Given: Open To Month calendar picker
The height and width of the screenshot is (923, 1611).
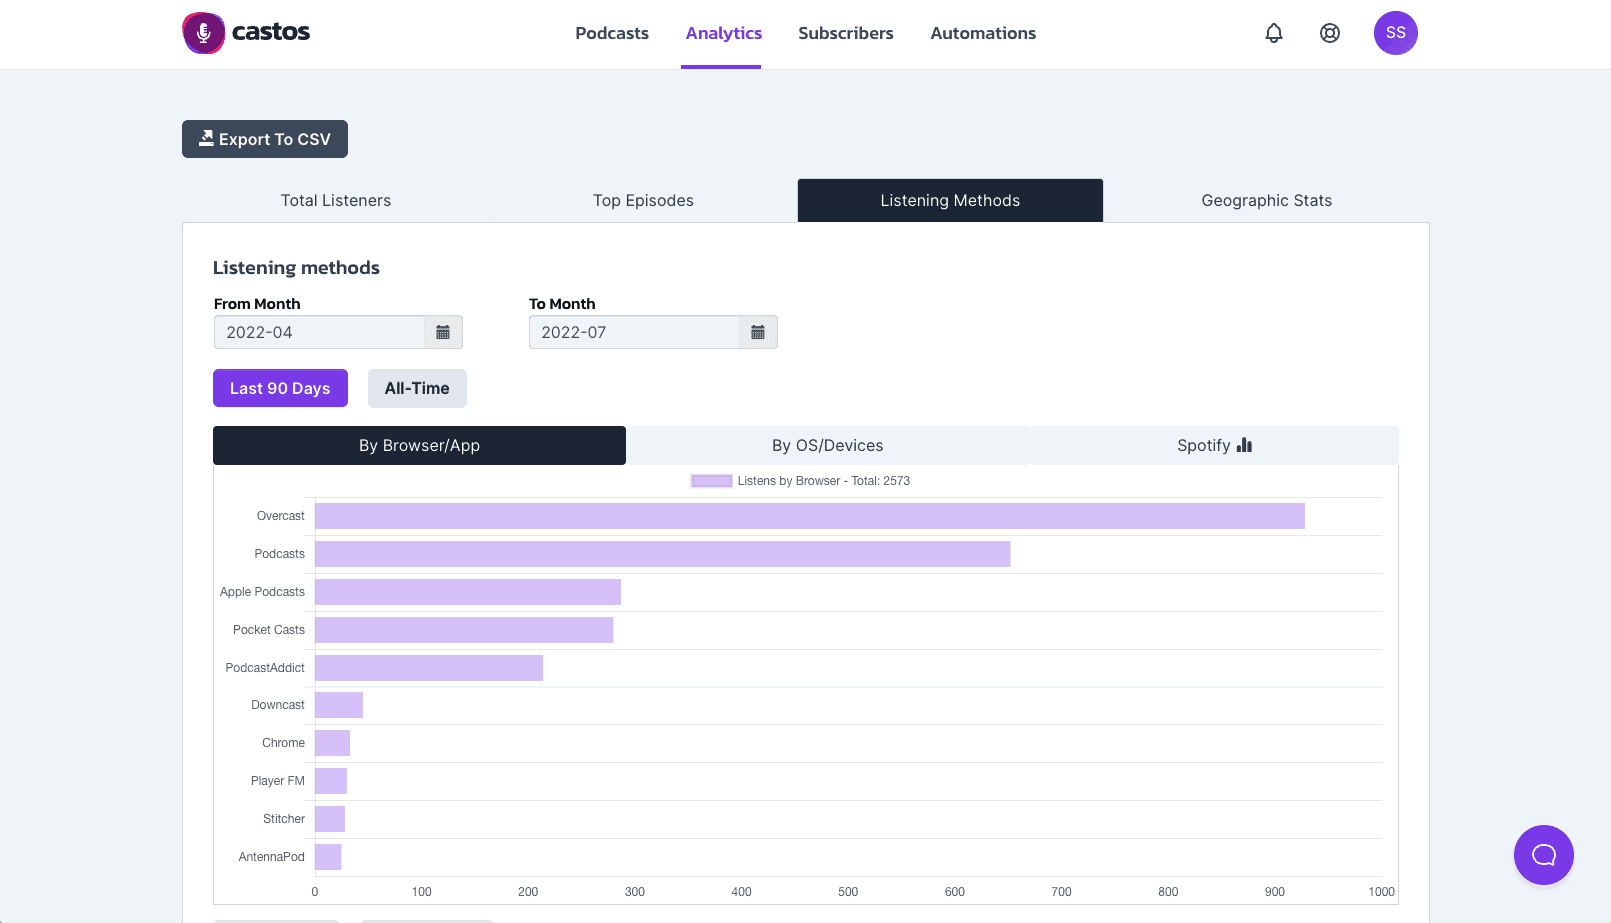Looking at the screenshot, I should [758, 332].
